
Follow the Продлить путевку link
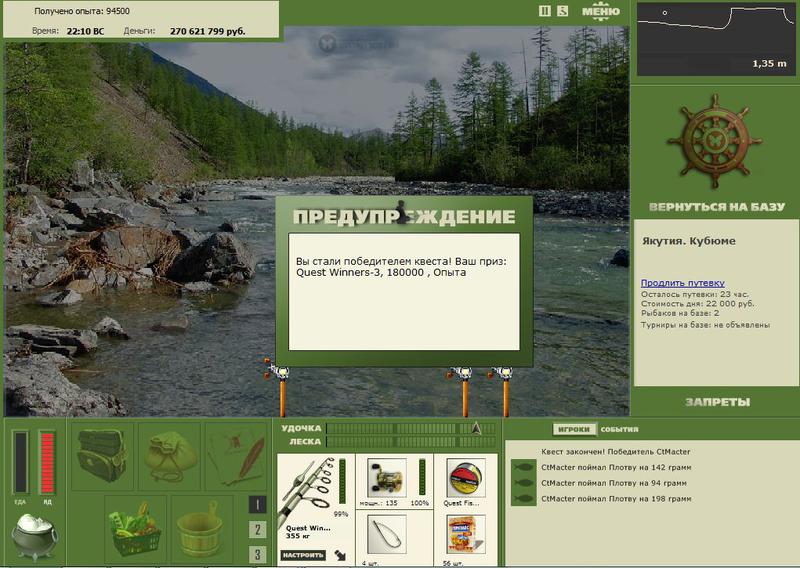[x=683, y=283]
